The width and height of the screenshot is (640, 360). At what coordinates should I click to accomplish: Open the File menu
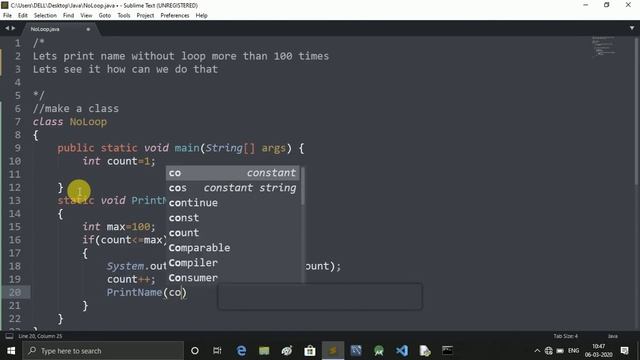7,16
